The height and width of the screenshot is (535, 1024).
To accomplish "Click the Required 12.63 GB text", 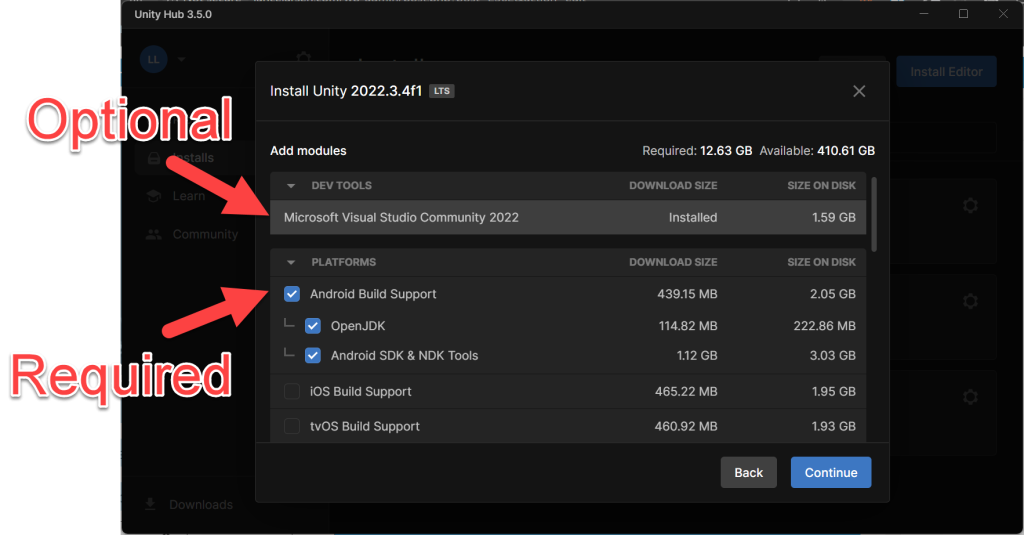I will click(x=697, y=151).
